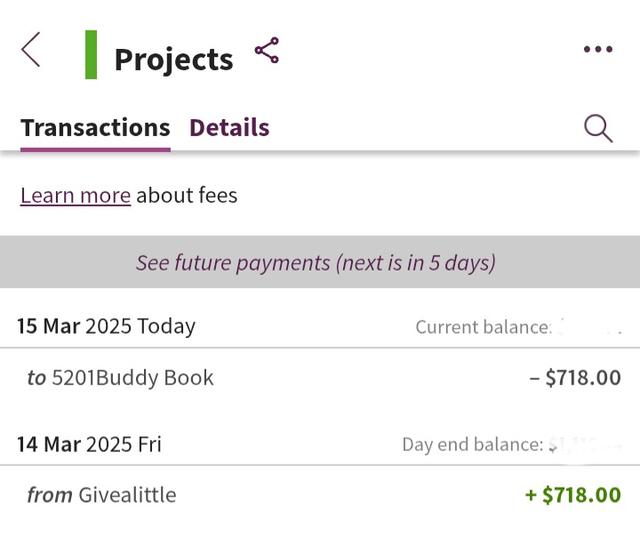This screenshot has height=540, width=640.
Task: Tap the green account colour bar
Action: click(x=91, y=54)
